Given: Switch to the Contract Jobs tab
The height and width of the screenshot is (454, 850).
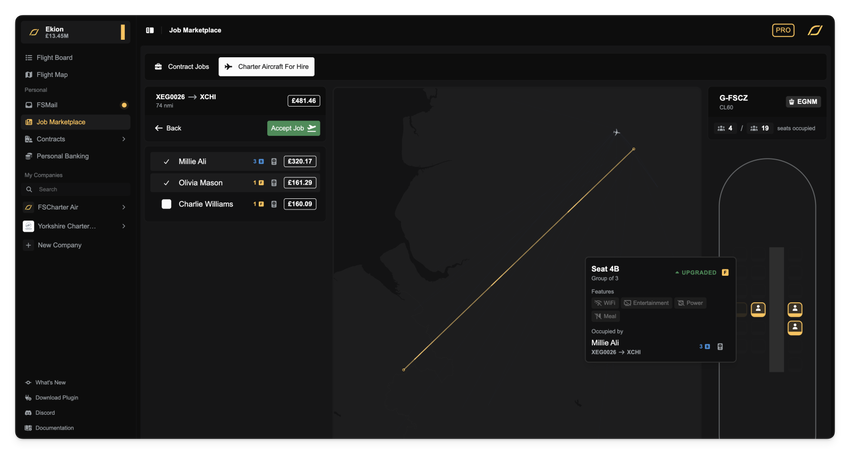Looking at the screenshot, I should pyautogui.click(x=181, y=67).
